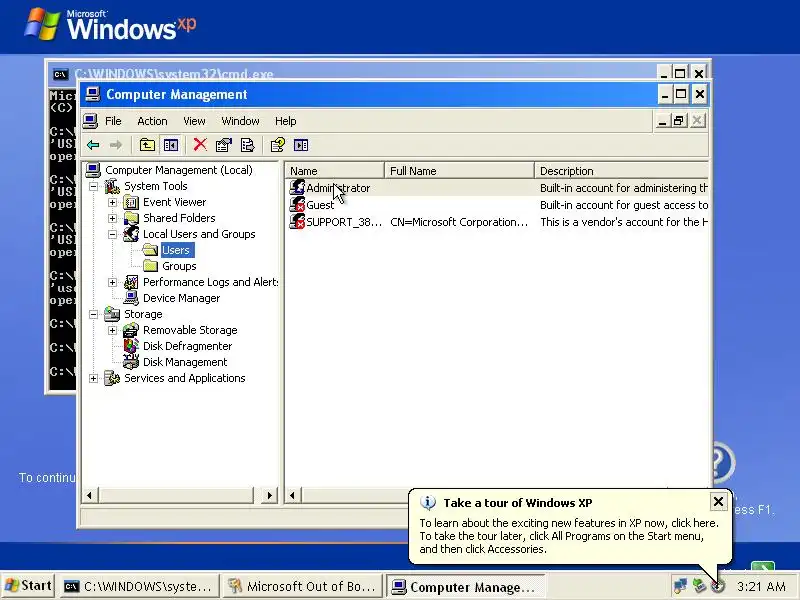Click Computer Management taskbar button

pyautogui.click(x=466, y=587)
